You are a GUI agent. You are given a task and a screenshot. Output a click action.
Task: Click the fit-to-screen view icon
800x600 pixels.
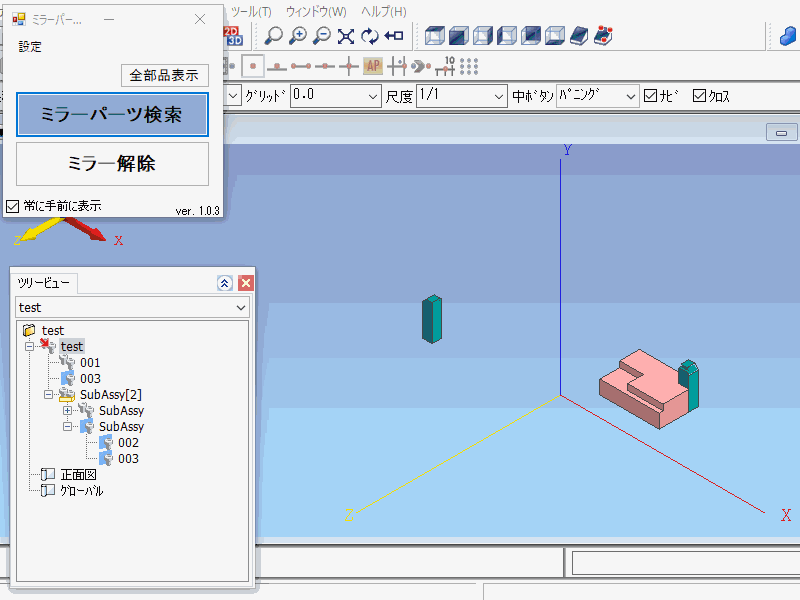[346, 36]
